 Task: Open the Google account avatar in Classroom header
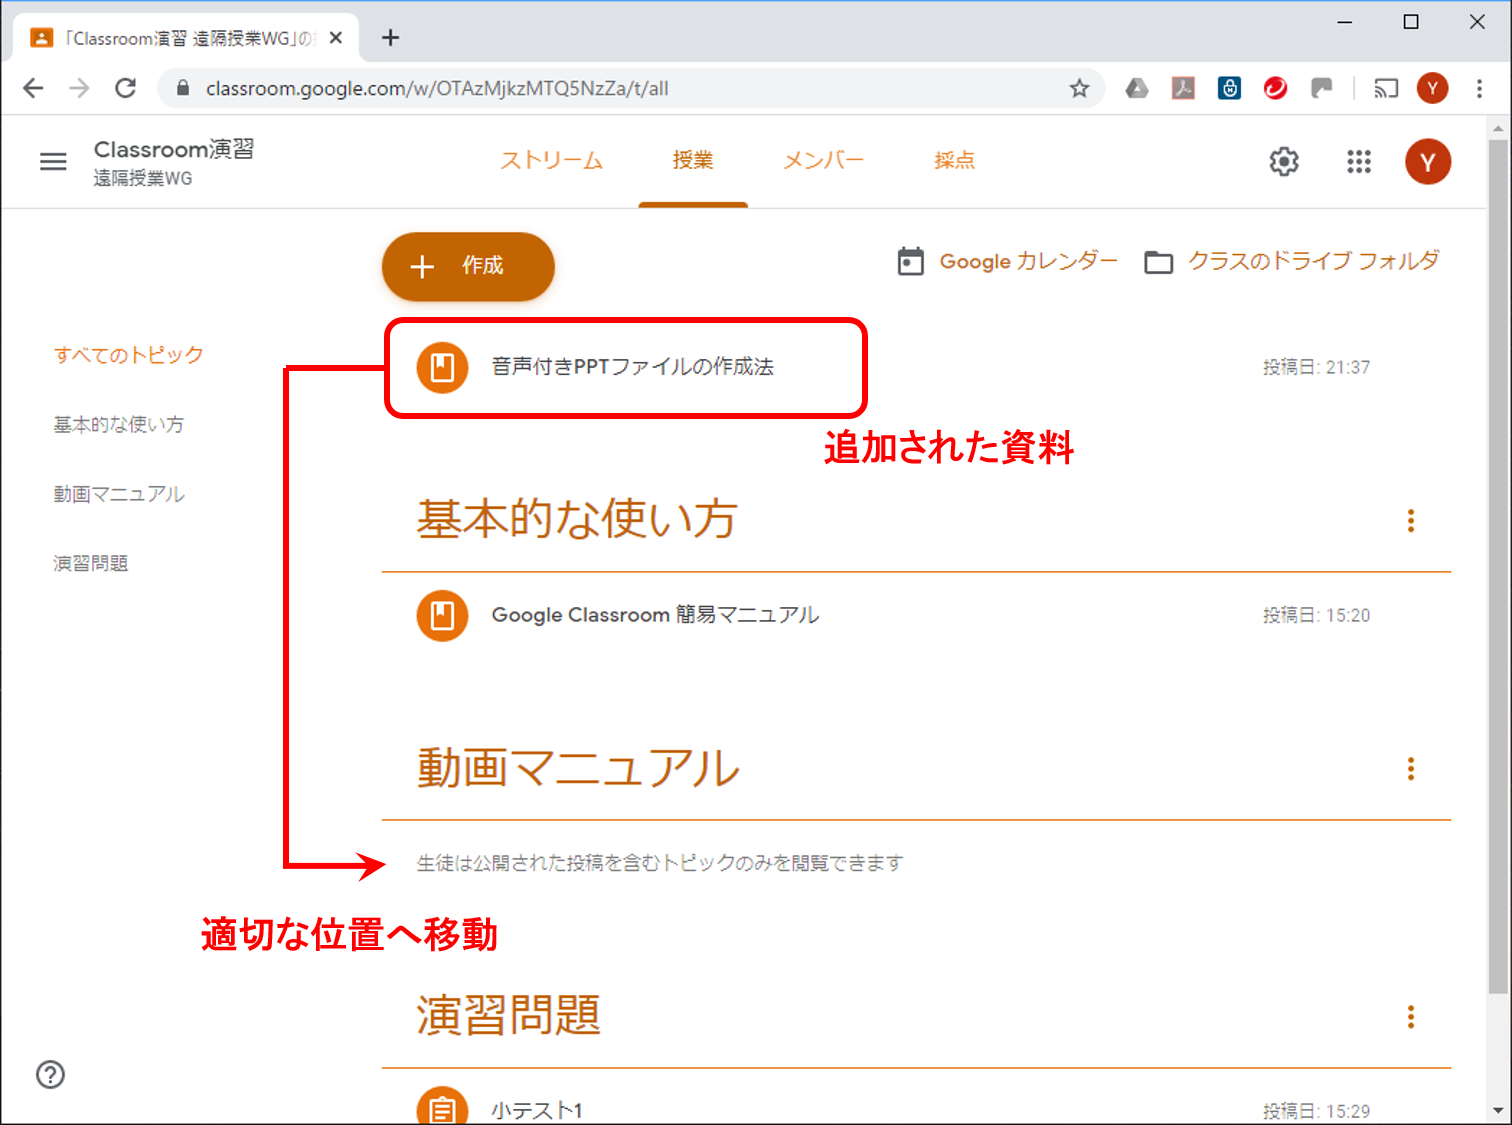point(1427,161)
